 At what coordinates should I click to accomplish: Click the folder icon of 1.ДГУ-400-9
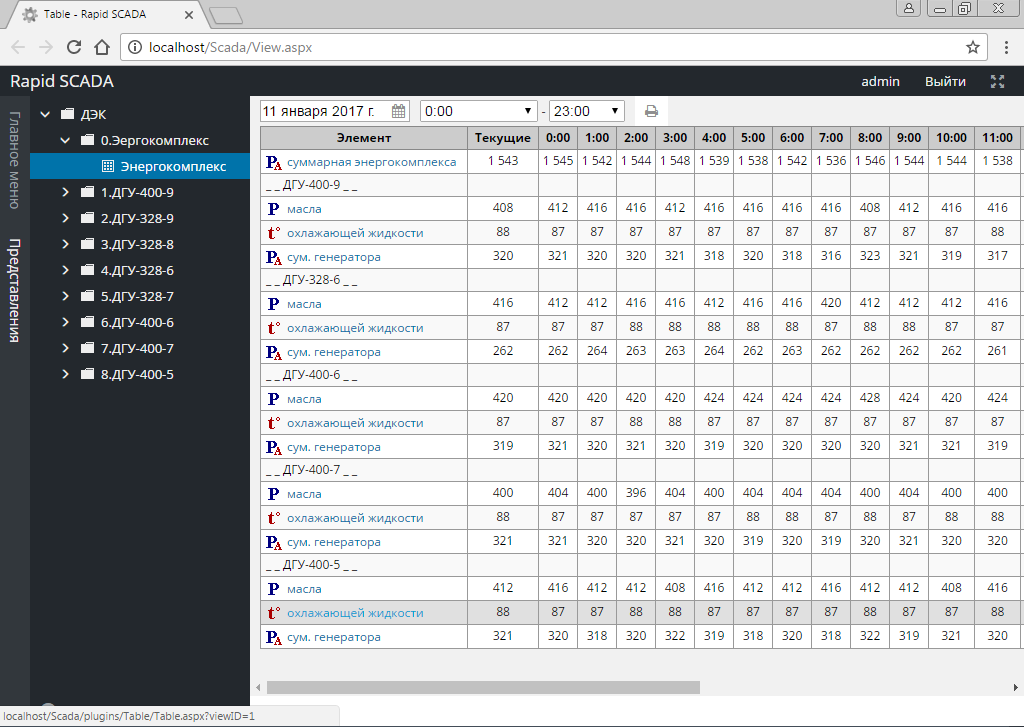point(88,192)
